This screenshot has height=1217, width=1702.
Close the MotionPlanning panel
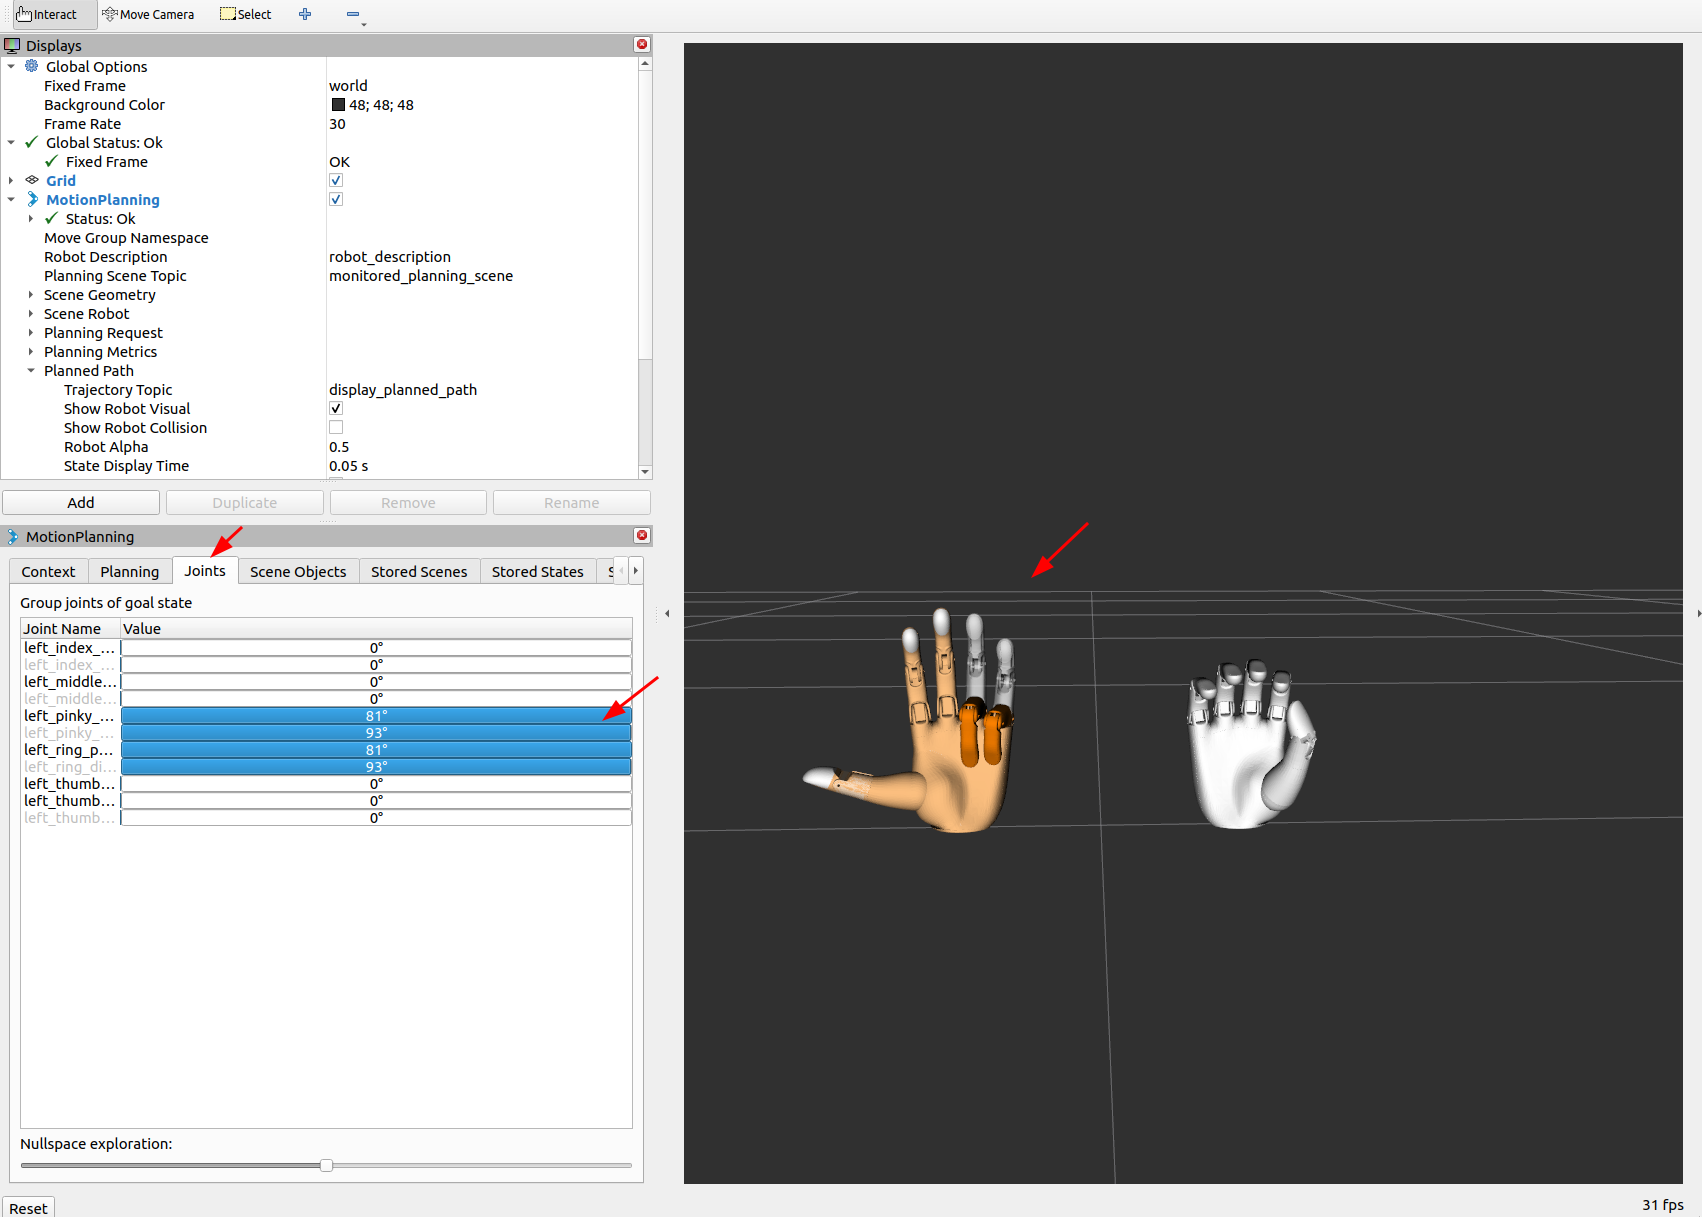pos(642,536)
